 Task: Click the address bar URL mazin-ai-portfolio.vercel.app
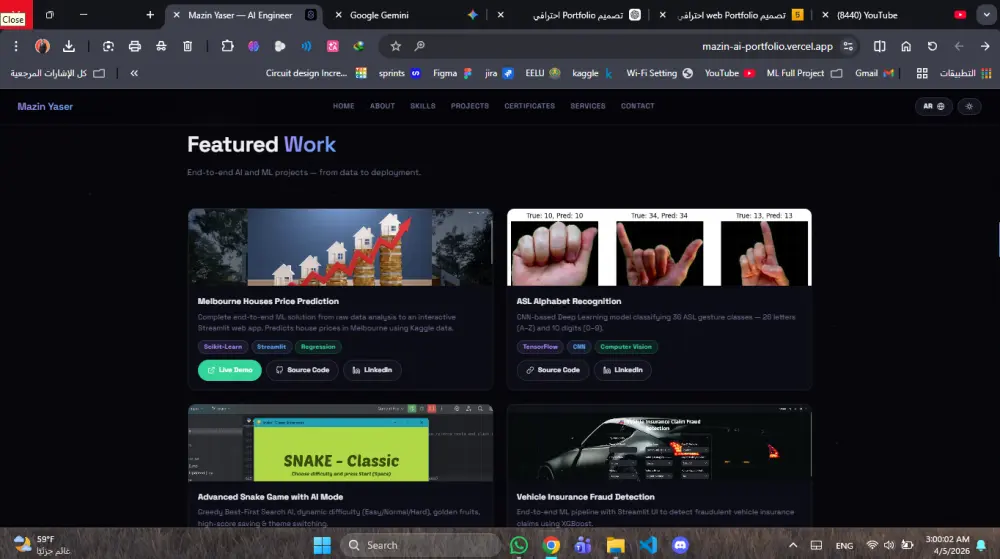pyautogui.click(x=767, y=46)
